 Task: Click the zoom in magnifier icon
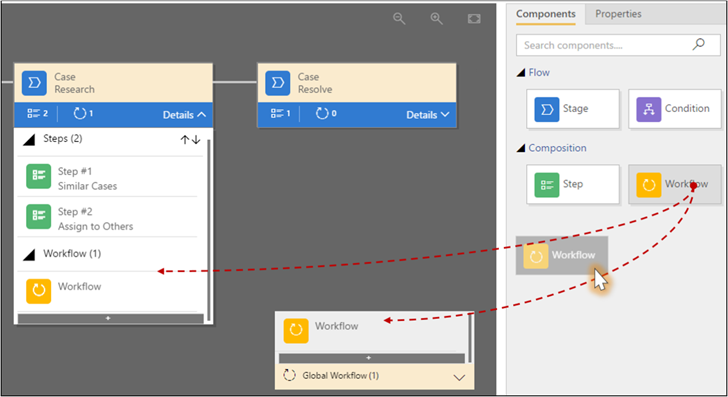click(x=436, y=19)
